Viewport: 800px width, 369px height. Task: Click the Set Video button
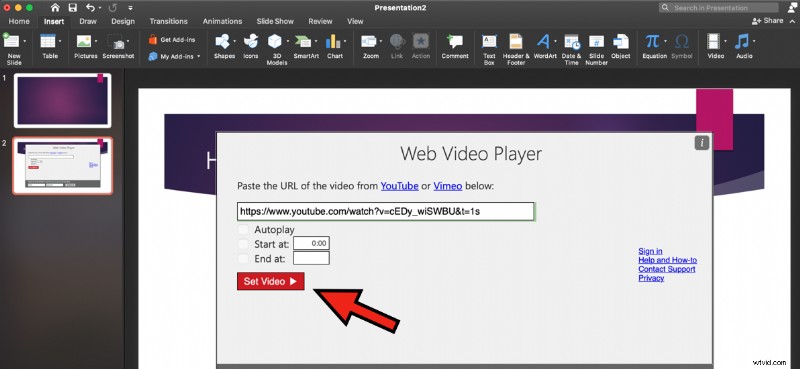coord(270,281)
